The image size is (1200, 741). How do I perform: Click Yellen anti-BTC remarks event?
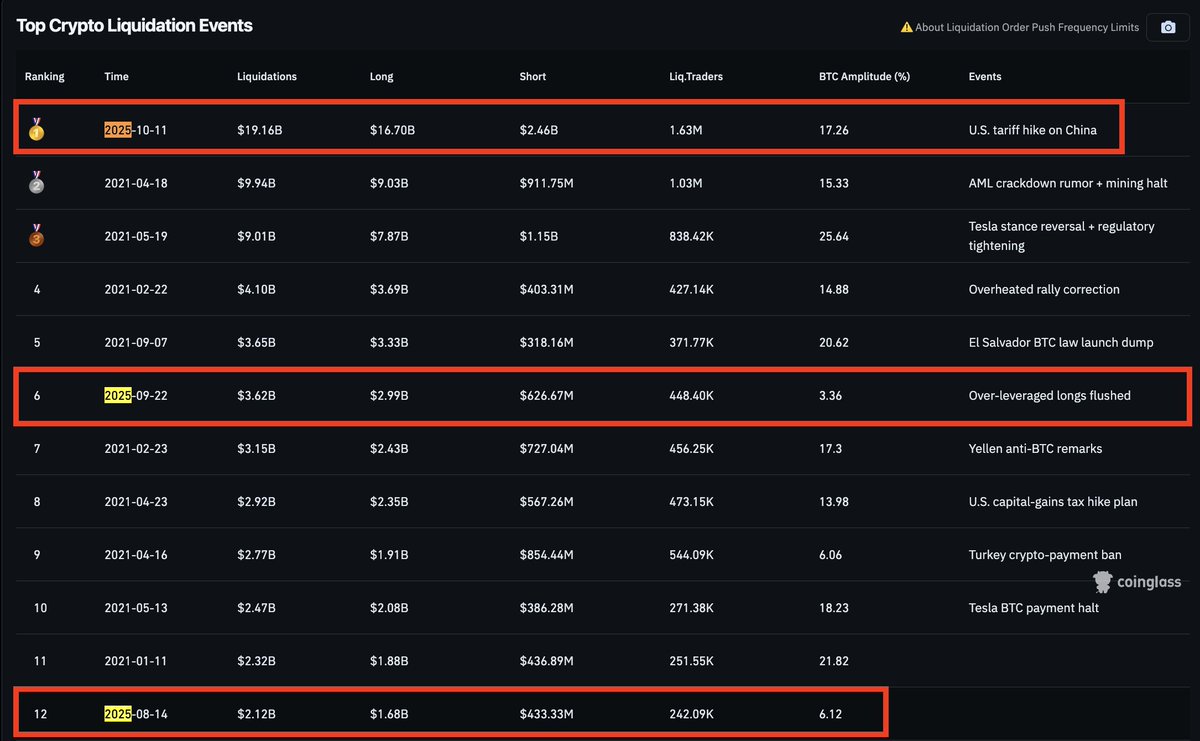[1036, 448]
